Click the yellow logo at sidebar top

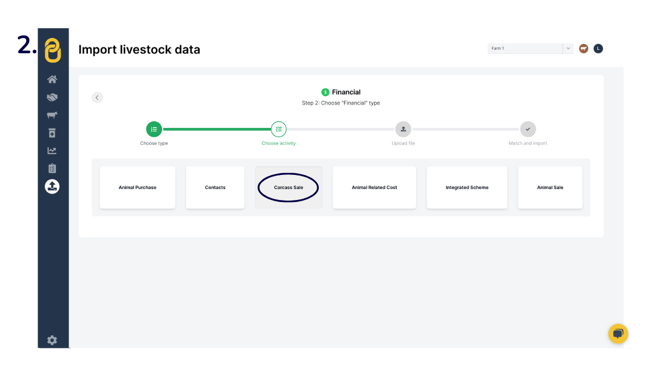point(53,50)
